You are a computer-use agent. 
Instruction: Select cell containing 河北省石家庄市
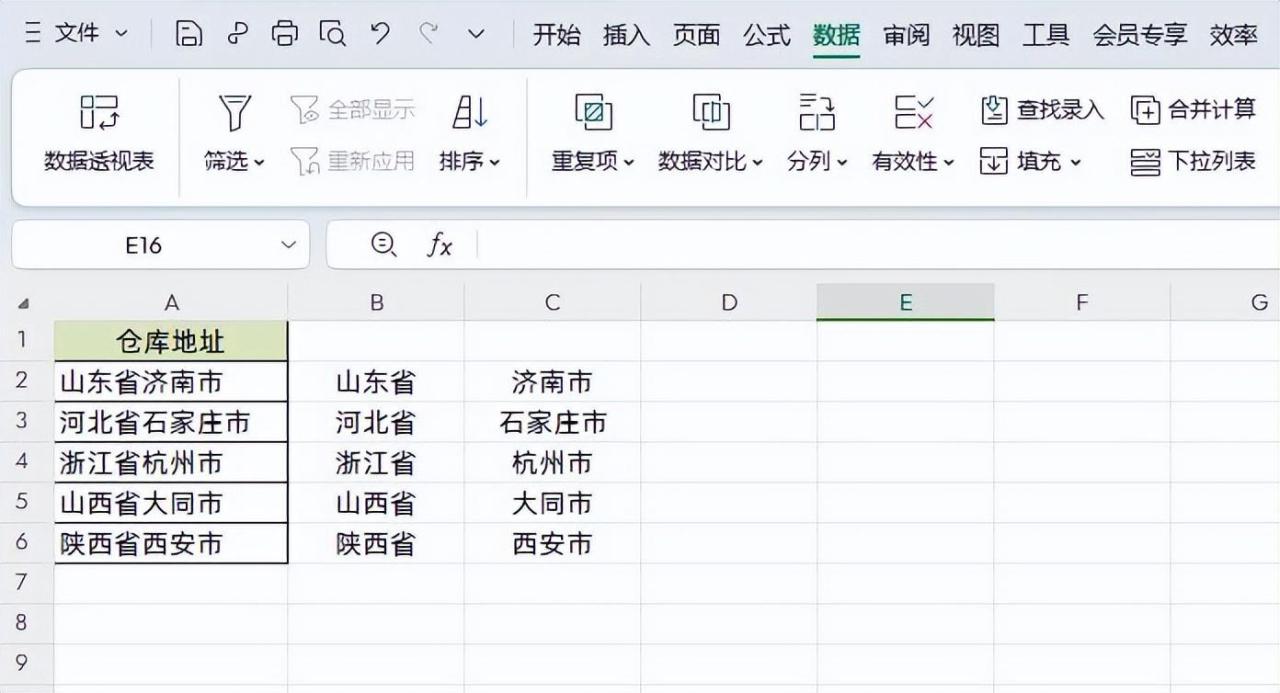point(171,422)
